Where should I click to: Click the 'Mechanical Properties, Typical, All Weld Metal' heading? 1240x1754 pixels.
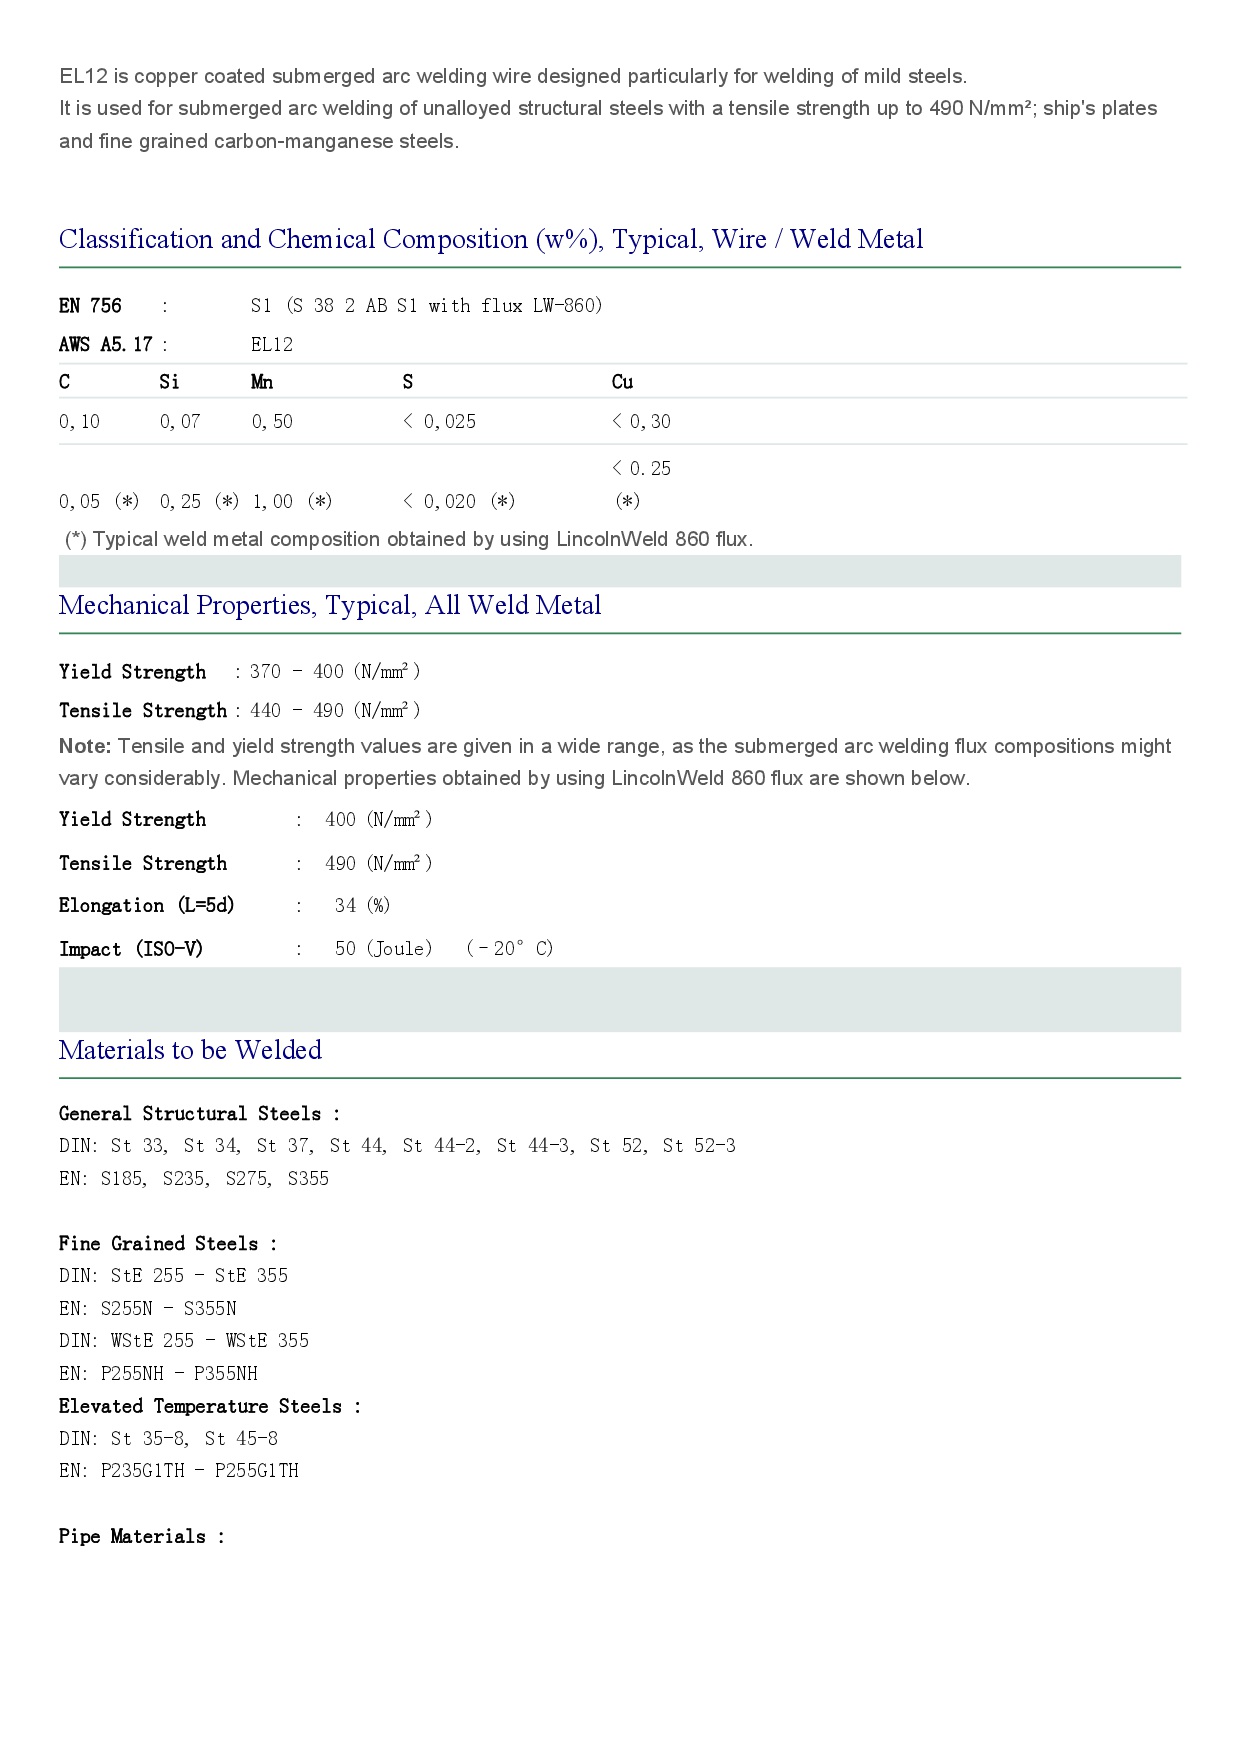330,606
